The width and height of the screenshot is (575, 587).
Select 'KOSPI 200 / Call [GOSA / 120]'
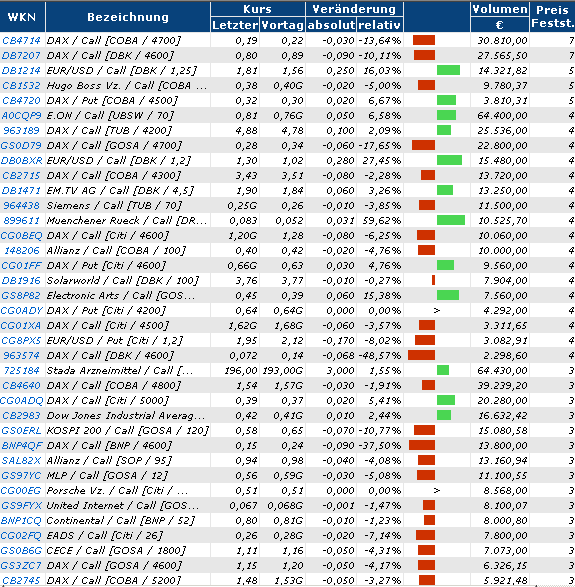(x=128, y=431)
